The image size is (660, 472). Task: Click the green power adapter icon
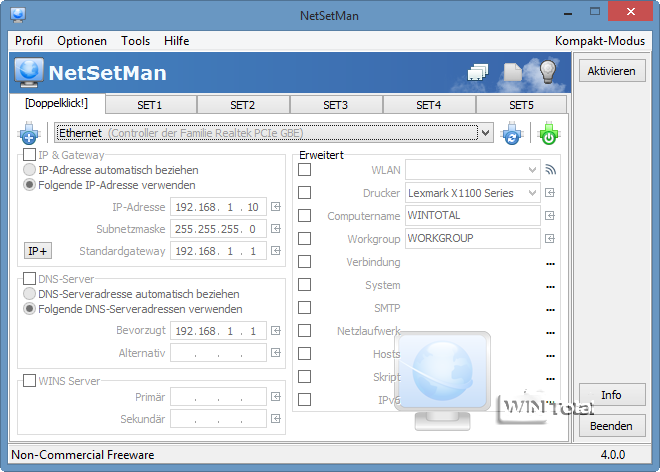[548, 133]
